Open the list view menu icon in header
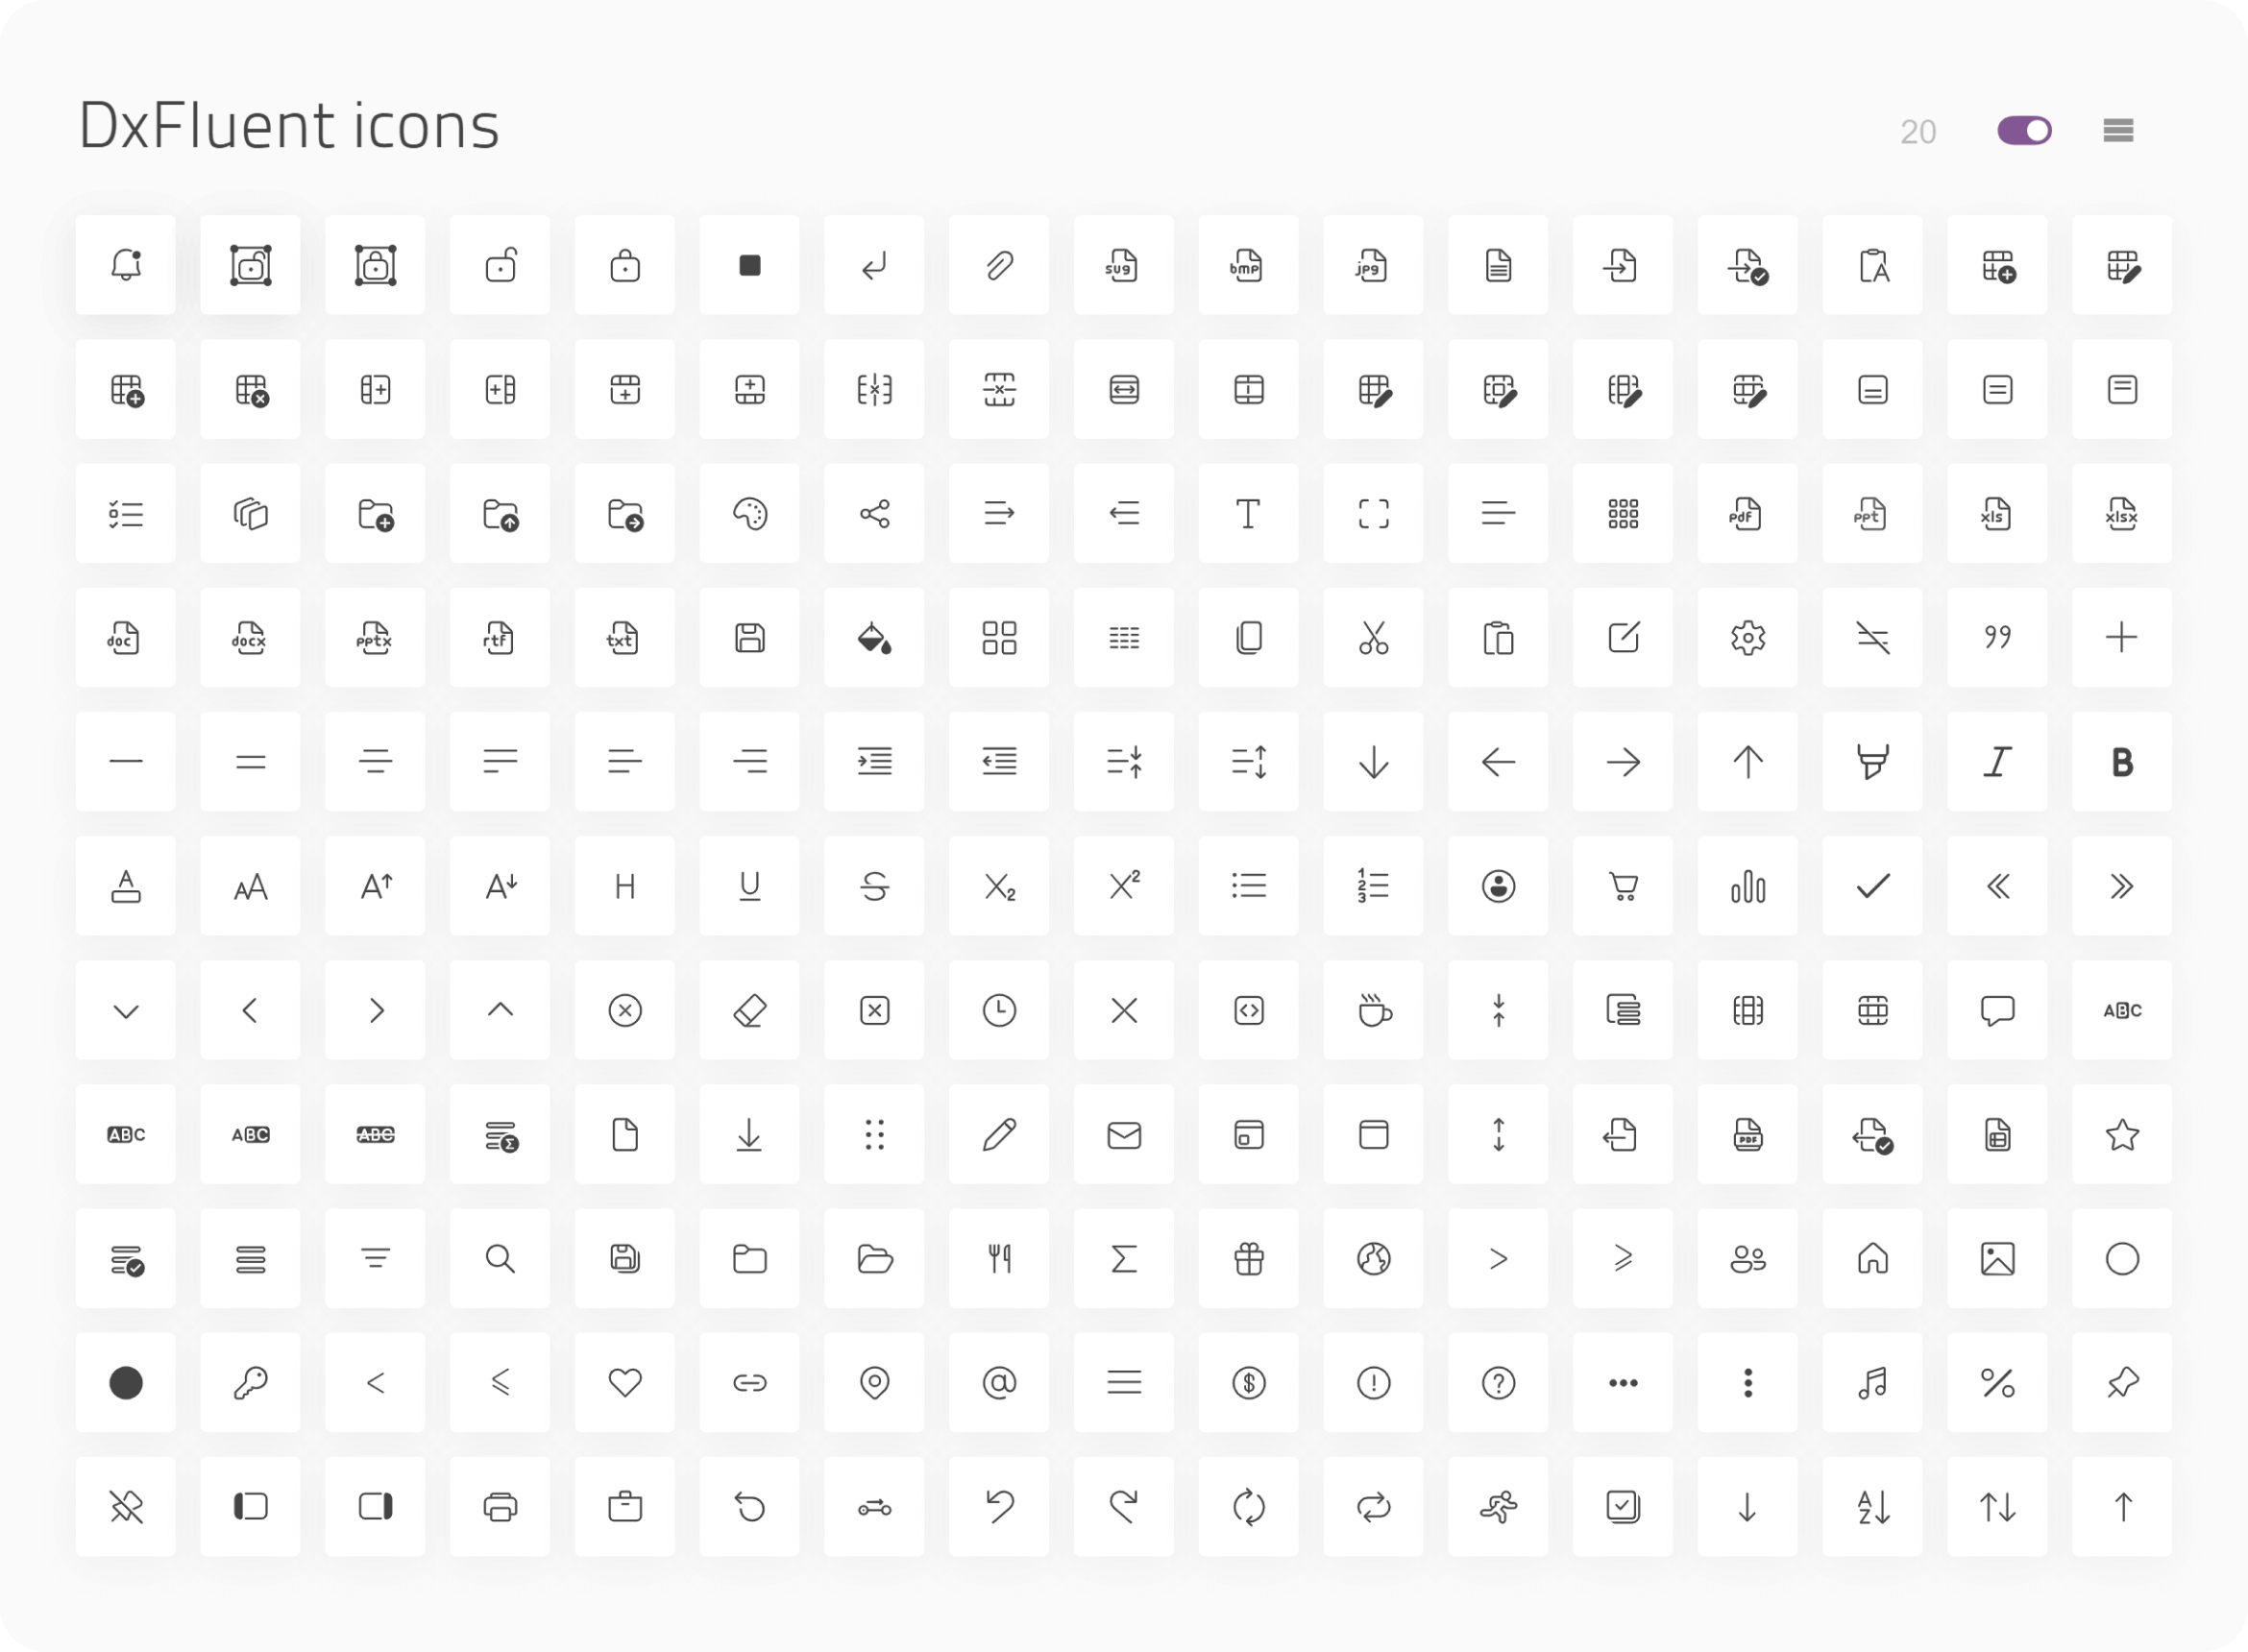Screen dimensions: 2248x1652 (2118, 131)
